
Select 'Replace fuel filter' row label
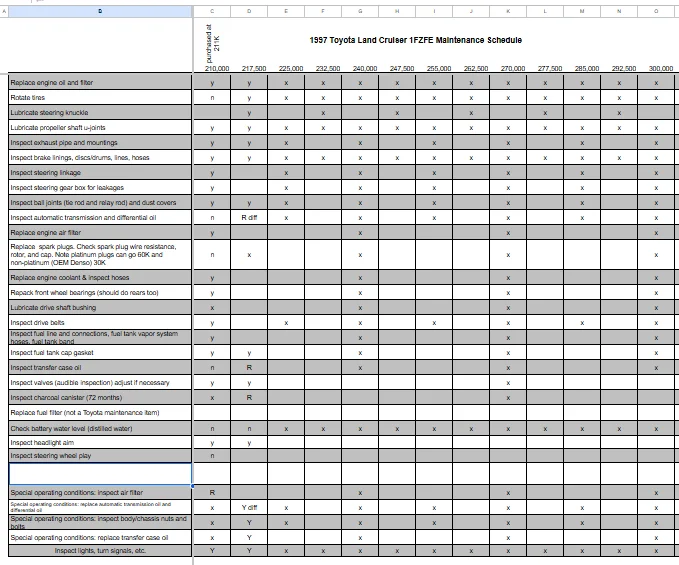point(100,413)
